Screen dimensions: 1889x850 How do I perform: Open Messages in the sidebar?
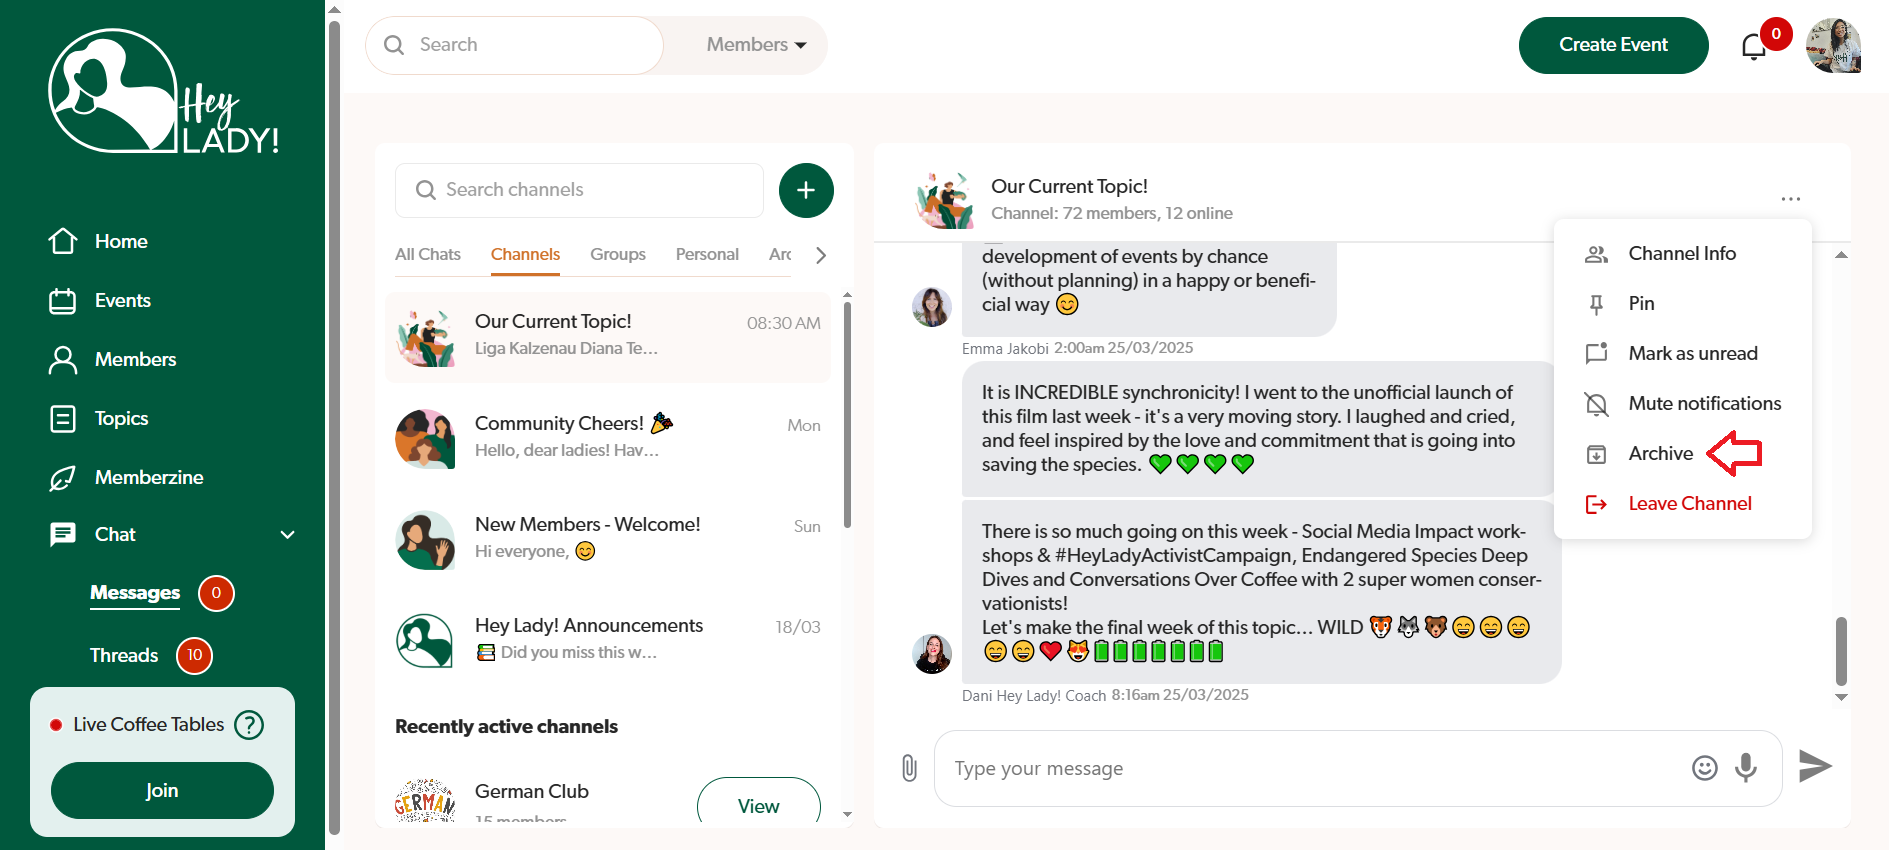(x=135, y=593)
